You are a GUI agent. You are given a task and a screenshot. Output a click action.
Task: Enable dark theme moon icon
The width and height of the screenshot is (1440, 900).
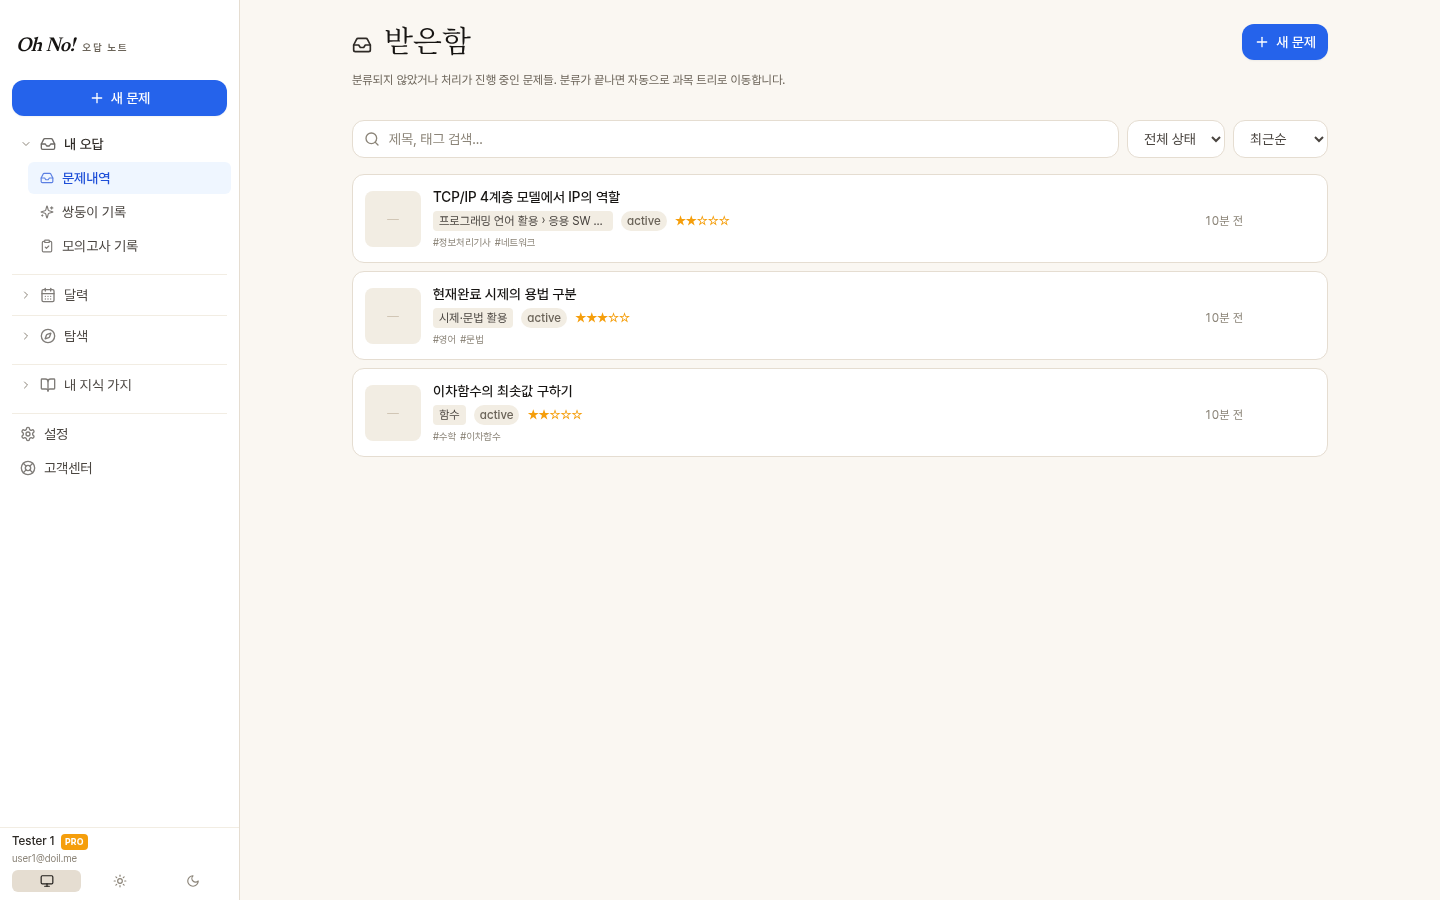pyautogui.click(x=193, y=881)
